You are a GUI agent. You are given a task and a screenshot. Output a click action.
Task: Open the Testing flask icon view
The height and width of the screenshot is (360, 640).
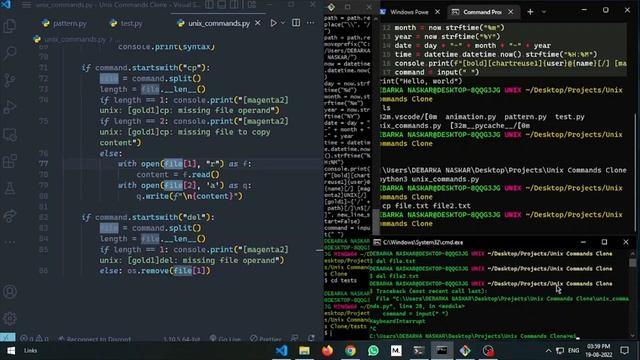point(10,188)
